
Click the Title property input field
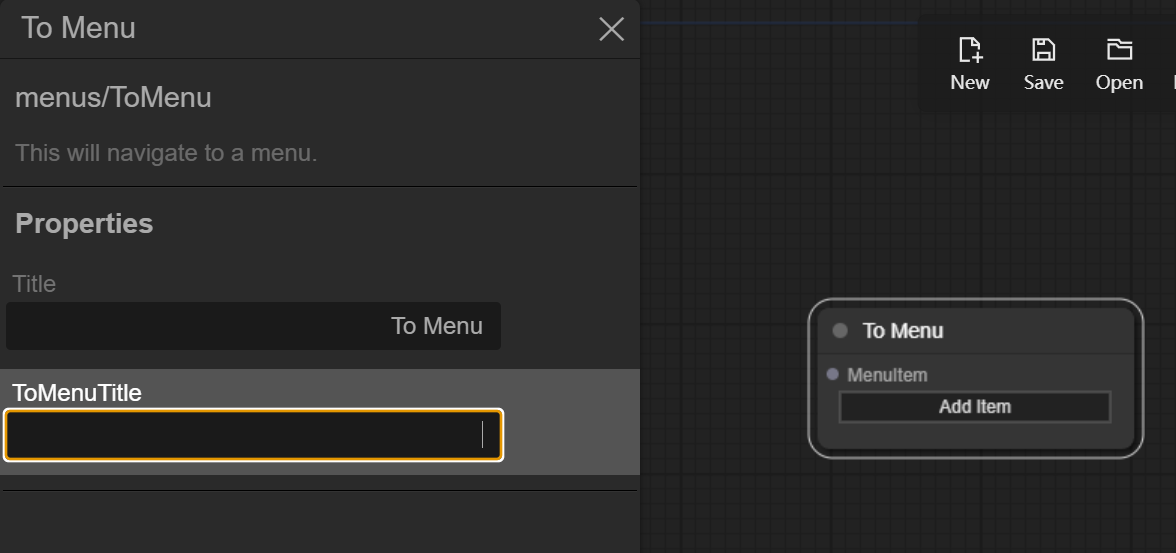(253, 326)
